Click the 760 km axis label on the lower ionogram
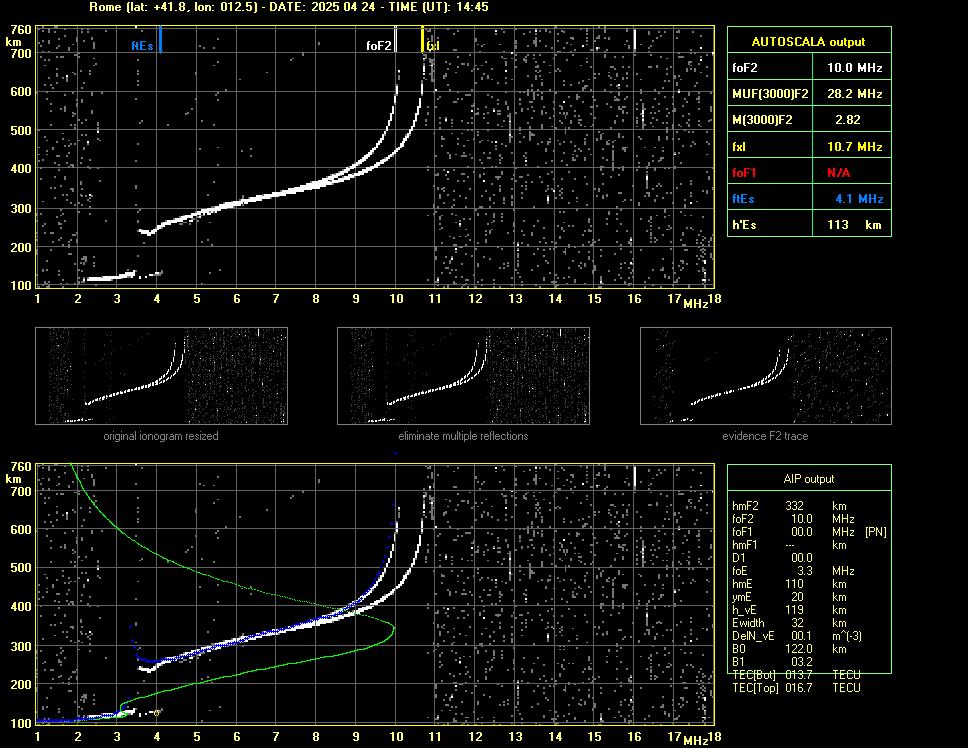Screen dimensions: 968x748 pos(20,467)
